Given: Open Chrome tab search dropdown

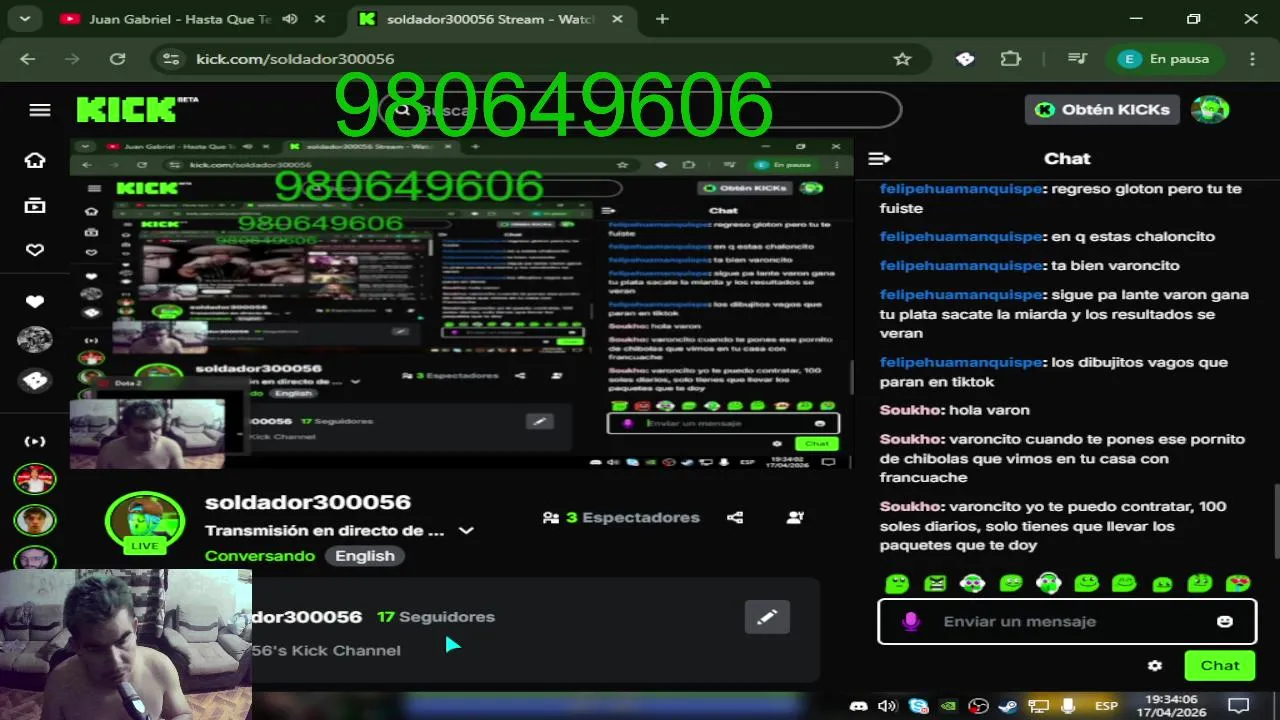Looking at the screenshot, I should point(24,19).
